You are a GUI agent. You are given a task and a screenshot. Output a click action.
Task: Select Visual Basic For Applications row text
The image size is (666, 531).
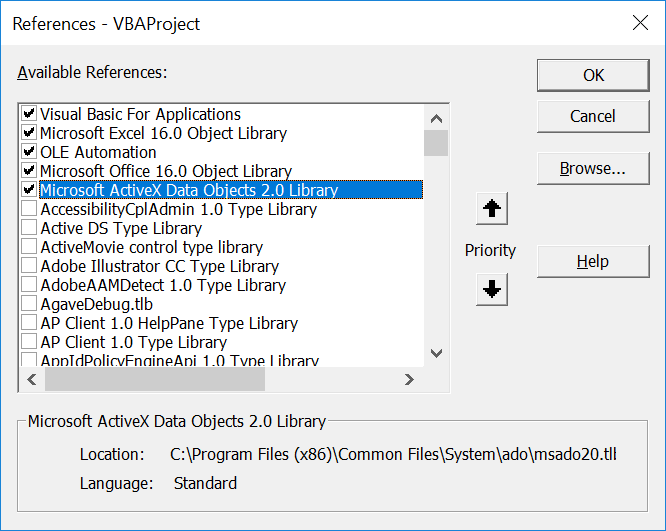tap(140, 114)
